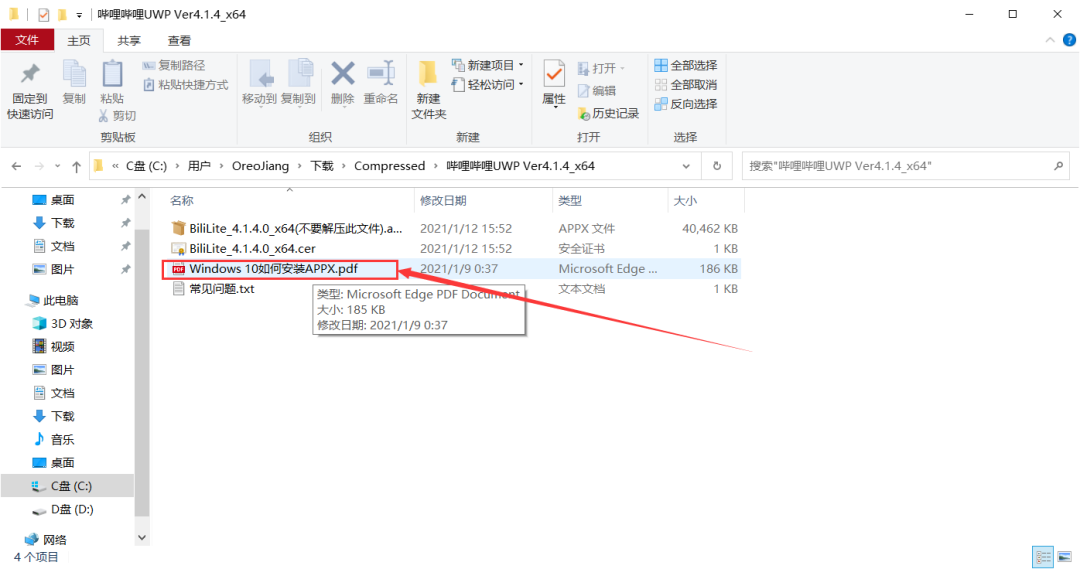Open 桌面 in Quick access pinned list
The image size is (1080, 569).
(62, 200)
